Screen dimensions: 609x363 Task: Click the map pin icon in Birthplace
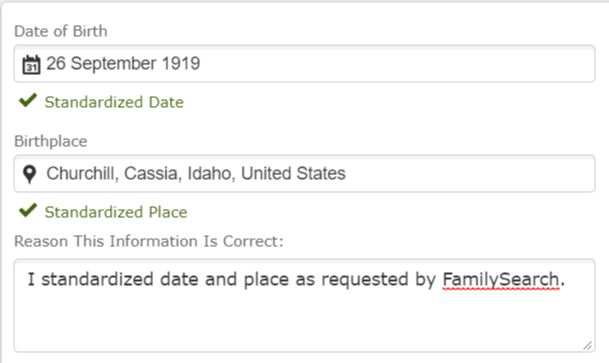click(x=30, y=174)
